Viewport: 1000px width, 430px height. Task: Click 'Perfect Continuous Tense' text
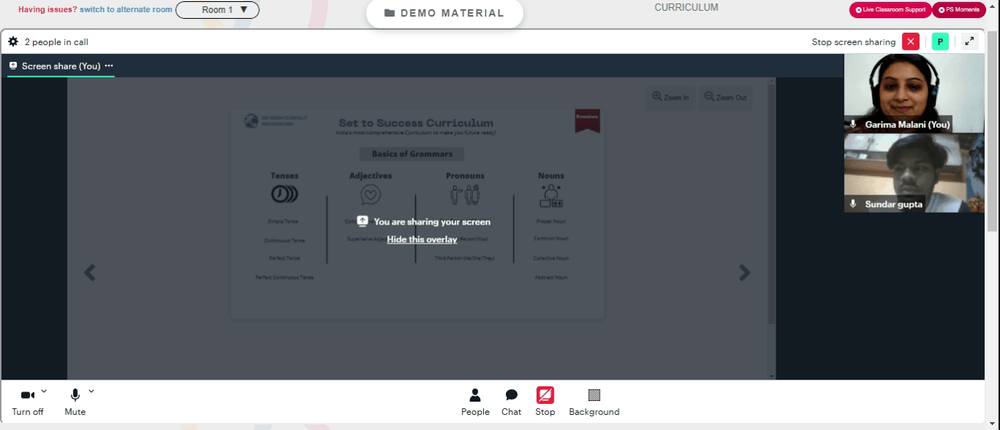point(284,278)
